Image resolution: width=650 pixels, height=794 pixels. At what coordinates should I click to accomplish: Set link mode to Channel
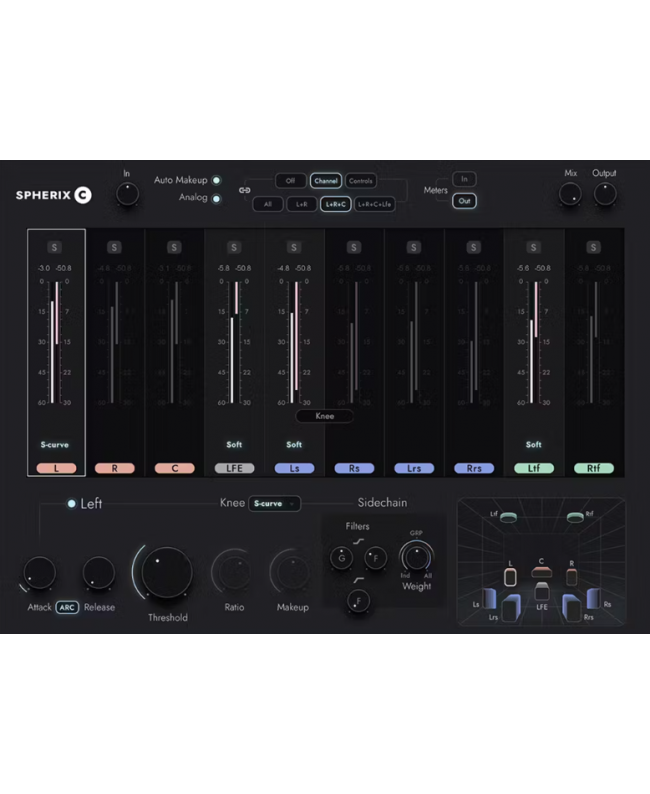[326, 181]
